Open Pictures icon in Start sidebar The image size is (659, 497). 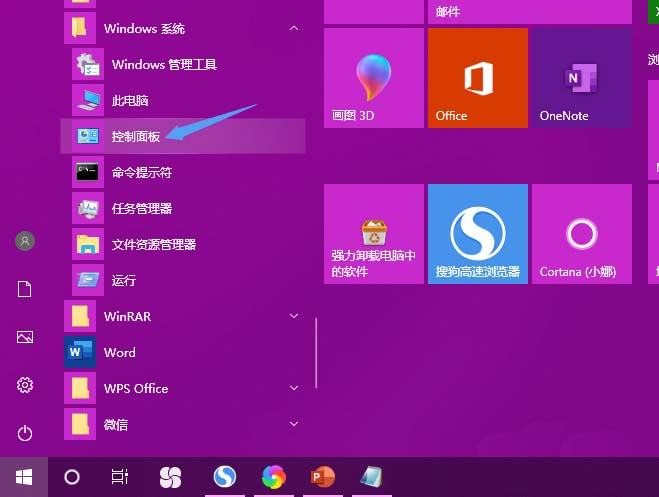point(25,337)
